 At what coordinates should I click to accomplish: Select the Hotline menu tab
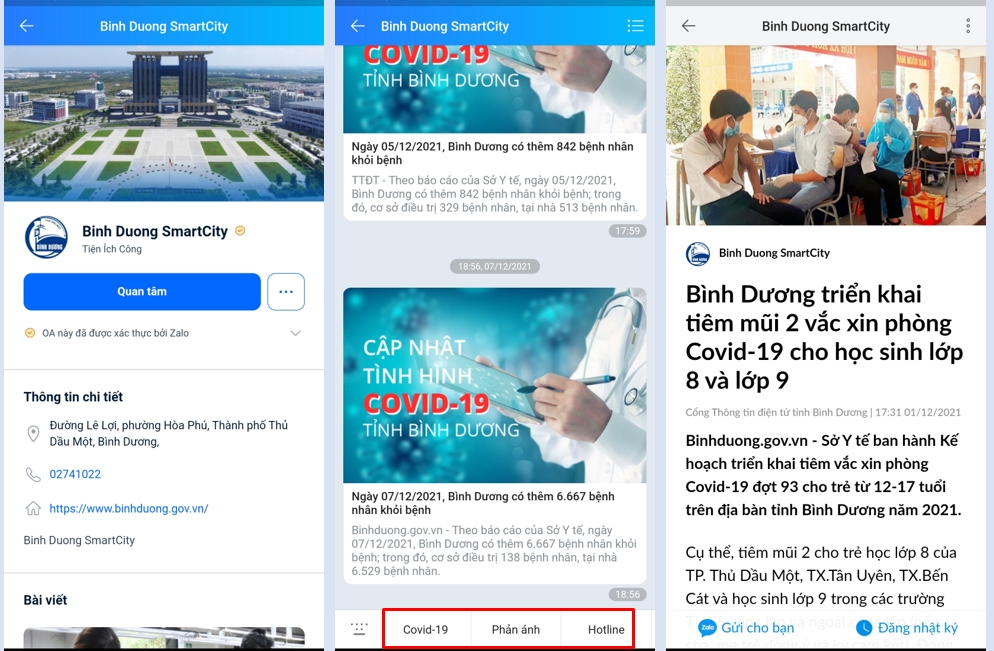[x=606, y=629]
